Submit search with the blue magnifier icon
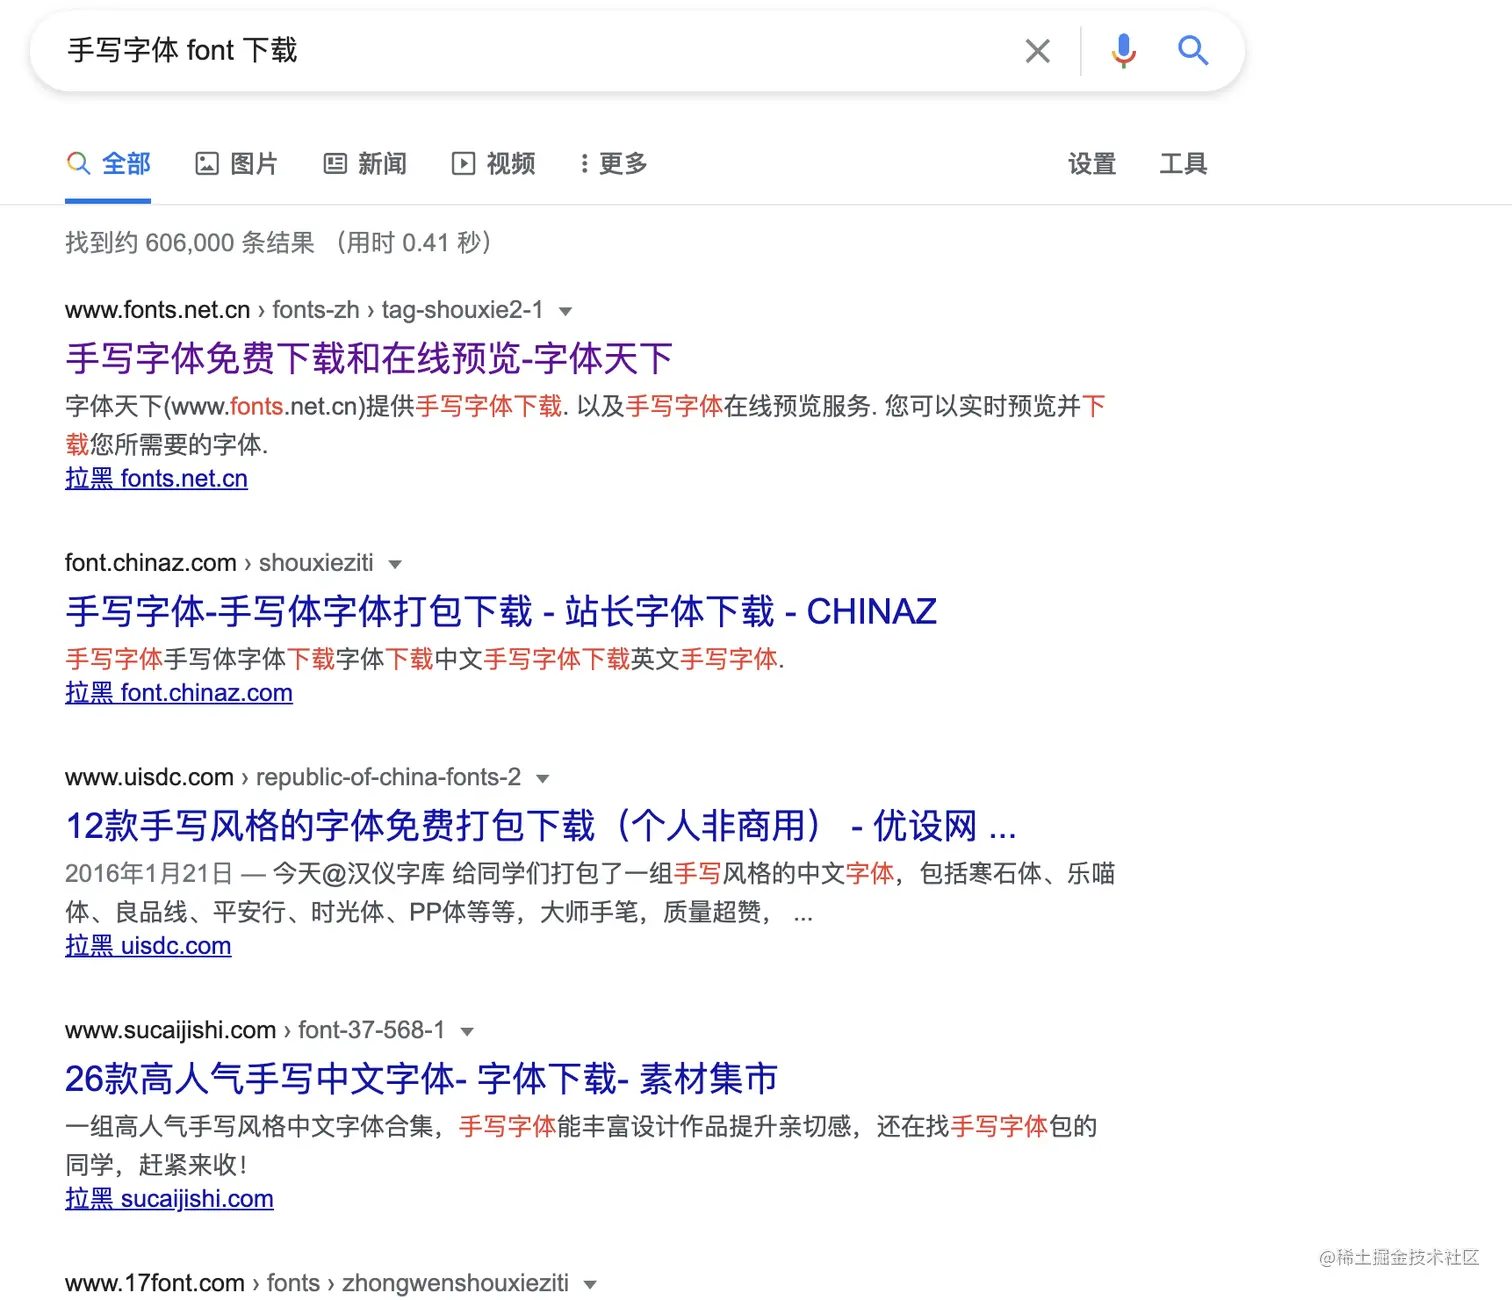 point(1193,50)
